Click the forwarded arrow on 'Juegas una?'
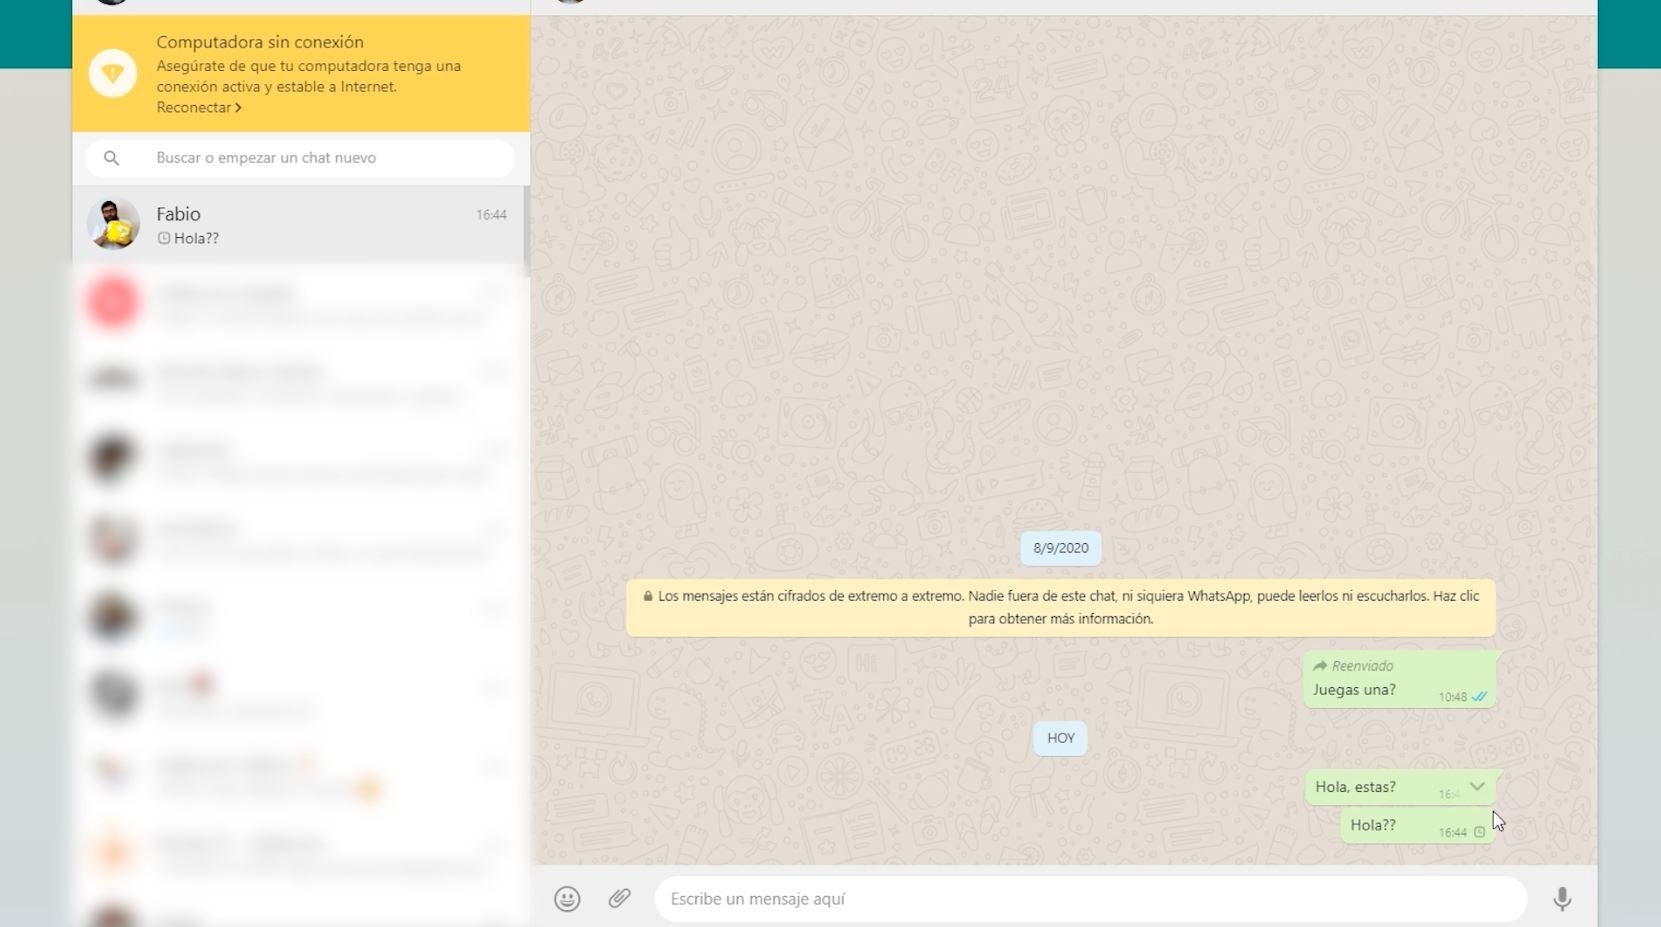Viewport: 1661px width, 927px height. coord(1320,665)
